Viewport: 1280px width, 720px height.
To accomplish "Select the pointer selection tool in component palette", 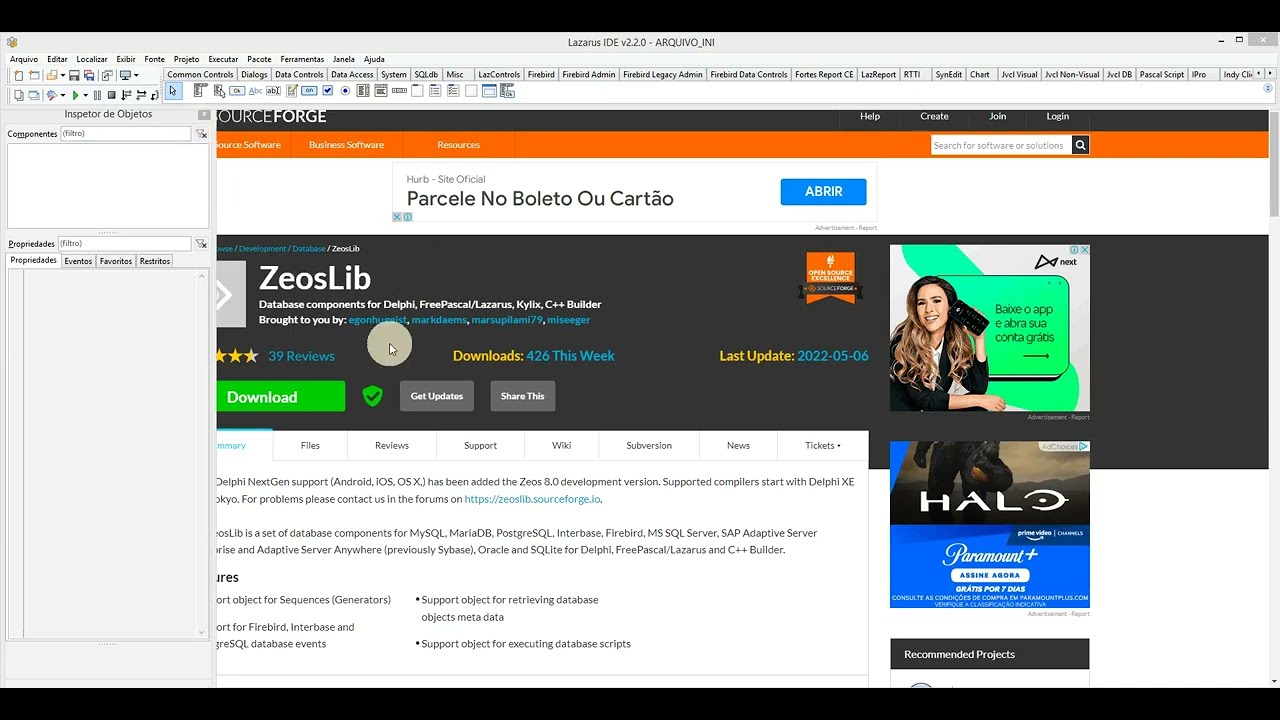I will click(x=173, y=91).
